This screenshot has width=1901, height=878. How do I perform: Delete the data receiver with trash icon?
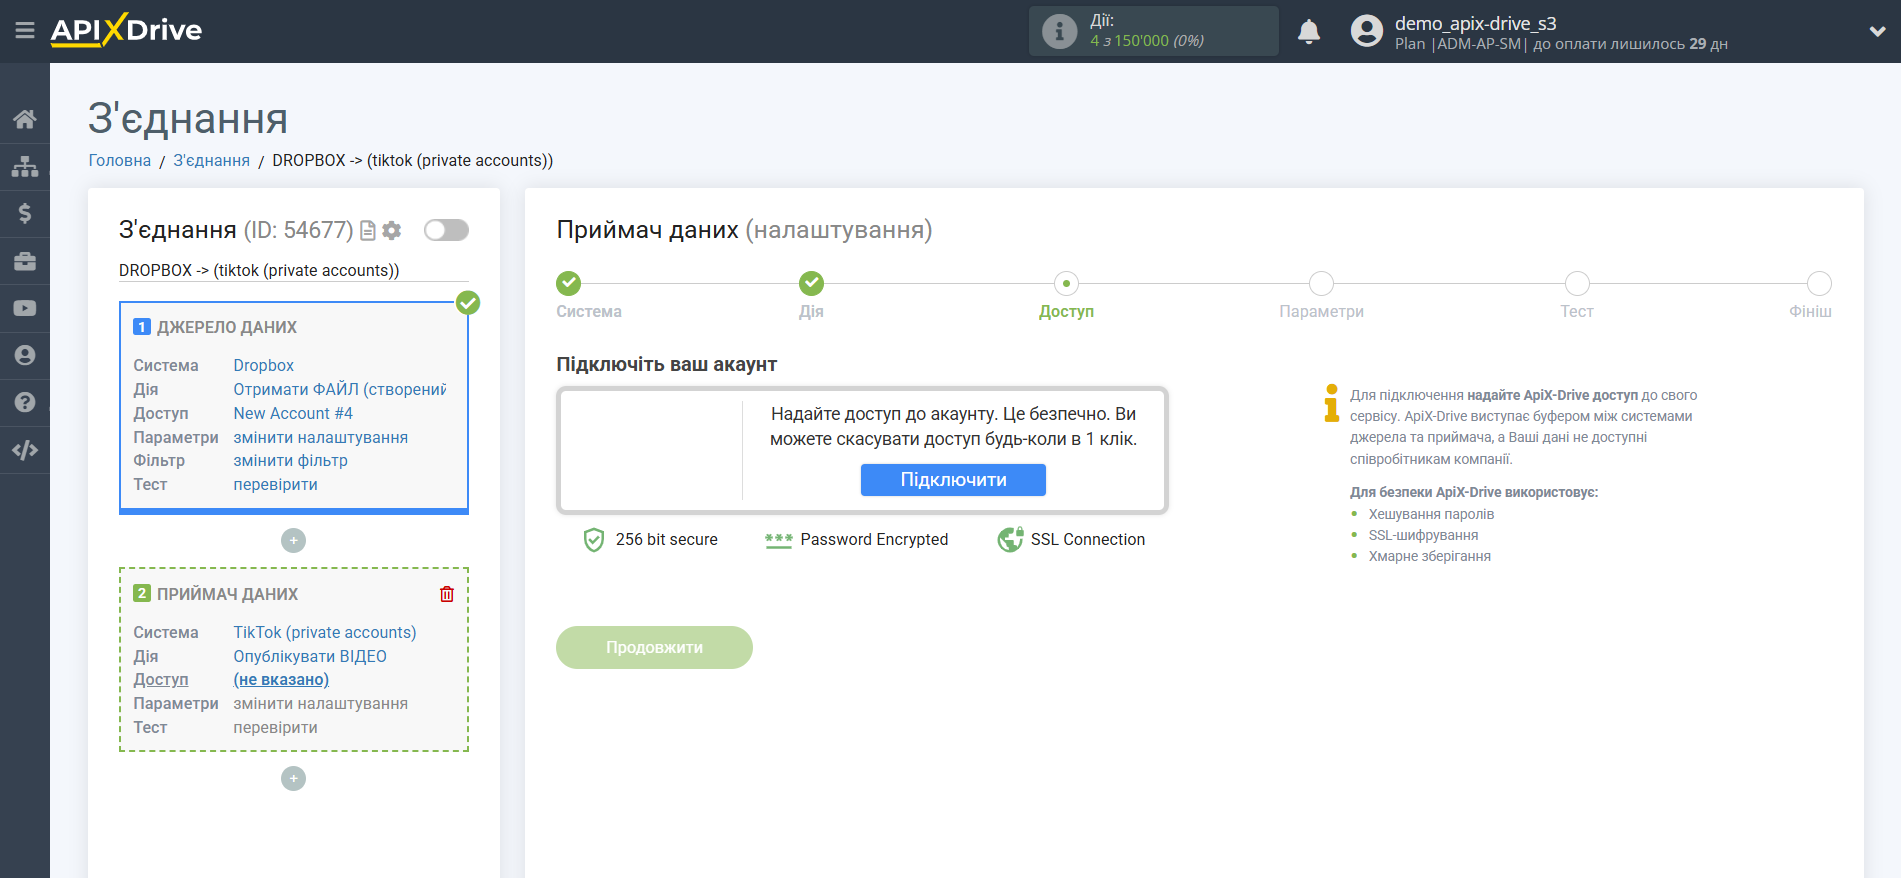point(447,594)
